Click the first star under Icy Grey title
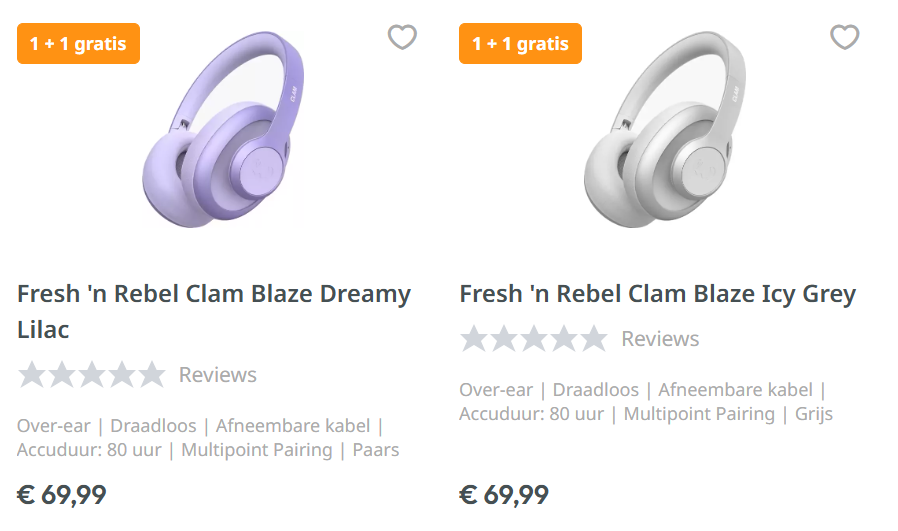Viewport: 898px width, 531px height. click(x=474, y=339)
